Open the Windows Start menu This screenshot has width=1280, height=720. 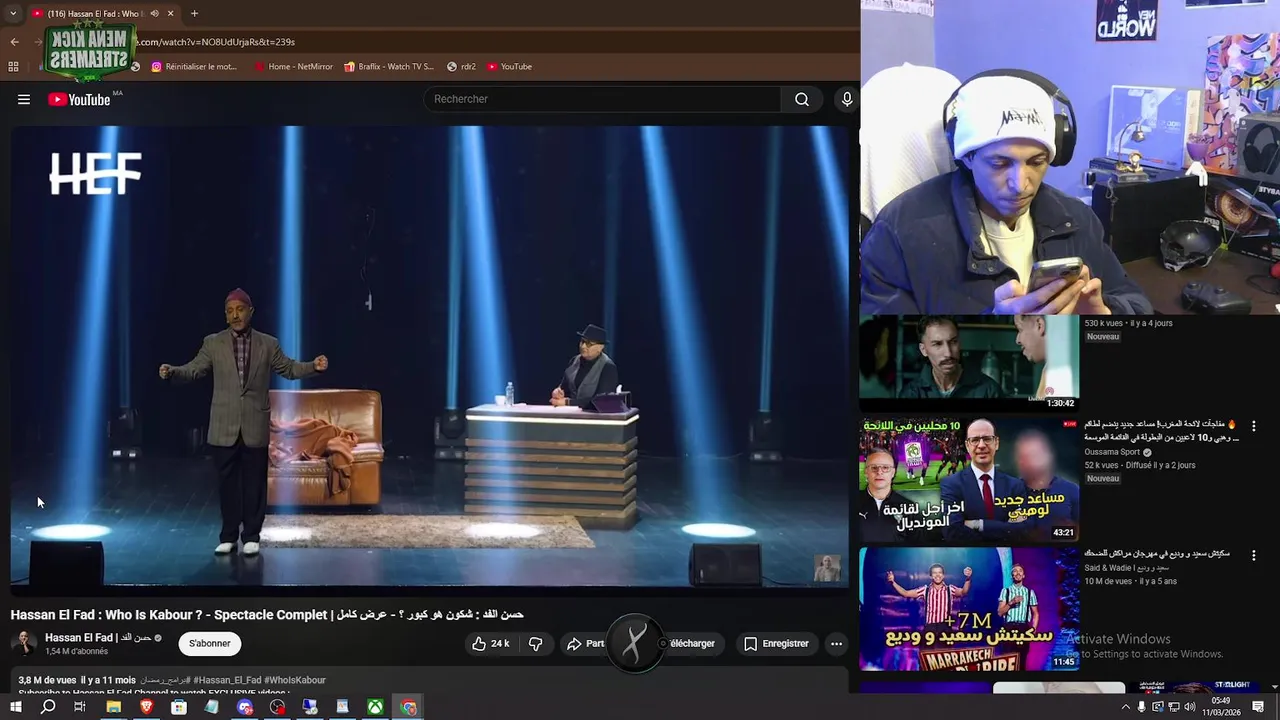pyautogui.click(x=15, y=707)
